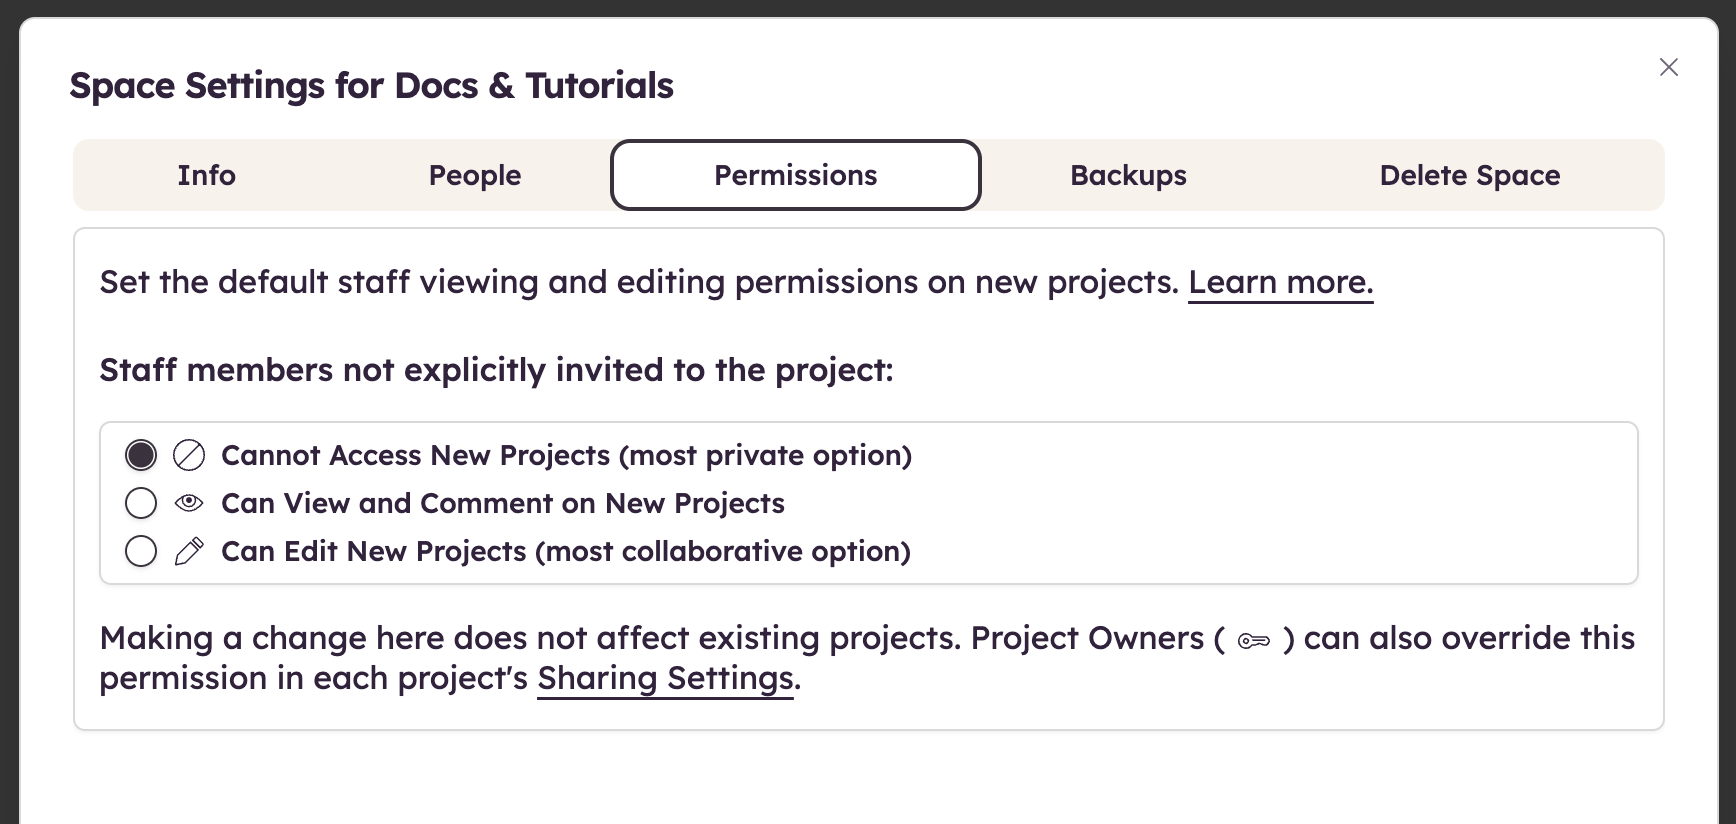Go to the Backups tab

tap(1128, 175)
